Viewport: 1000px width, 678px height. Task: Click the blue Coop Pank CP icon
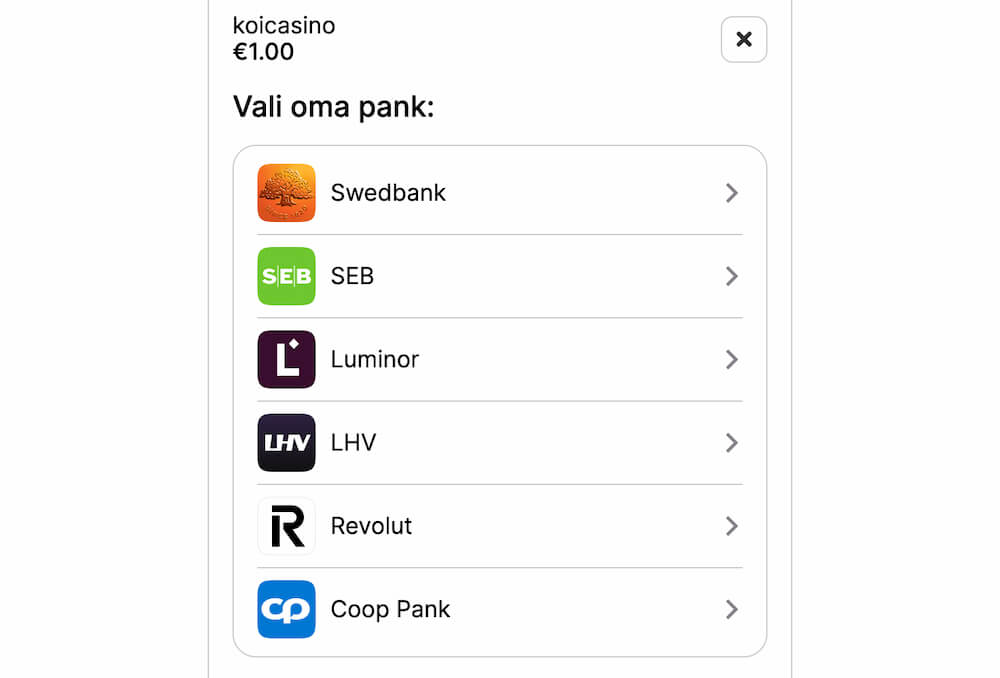click(287, 609)
